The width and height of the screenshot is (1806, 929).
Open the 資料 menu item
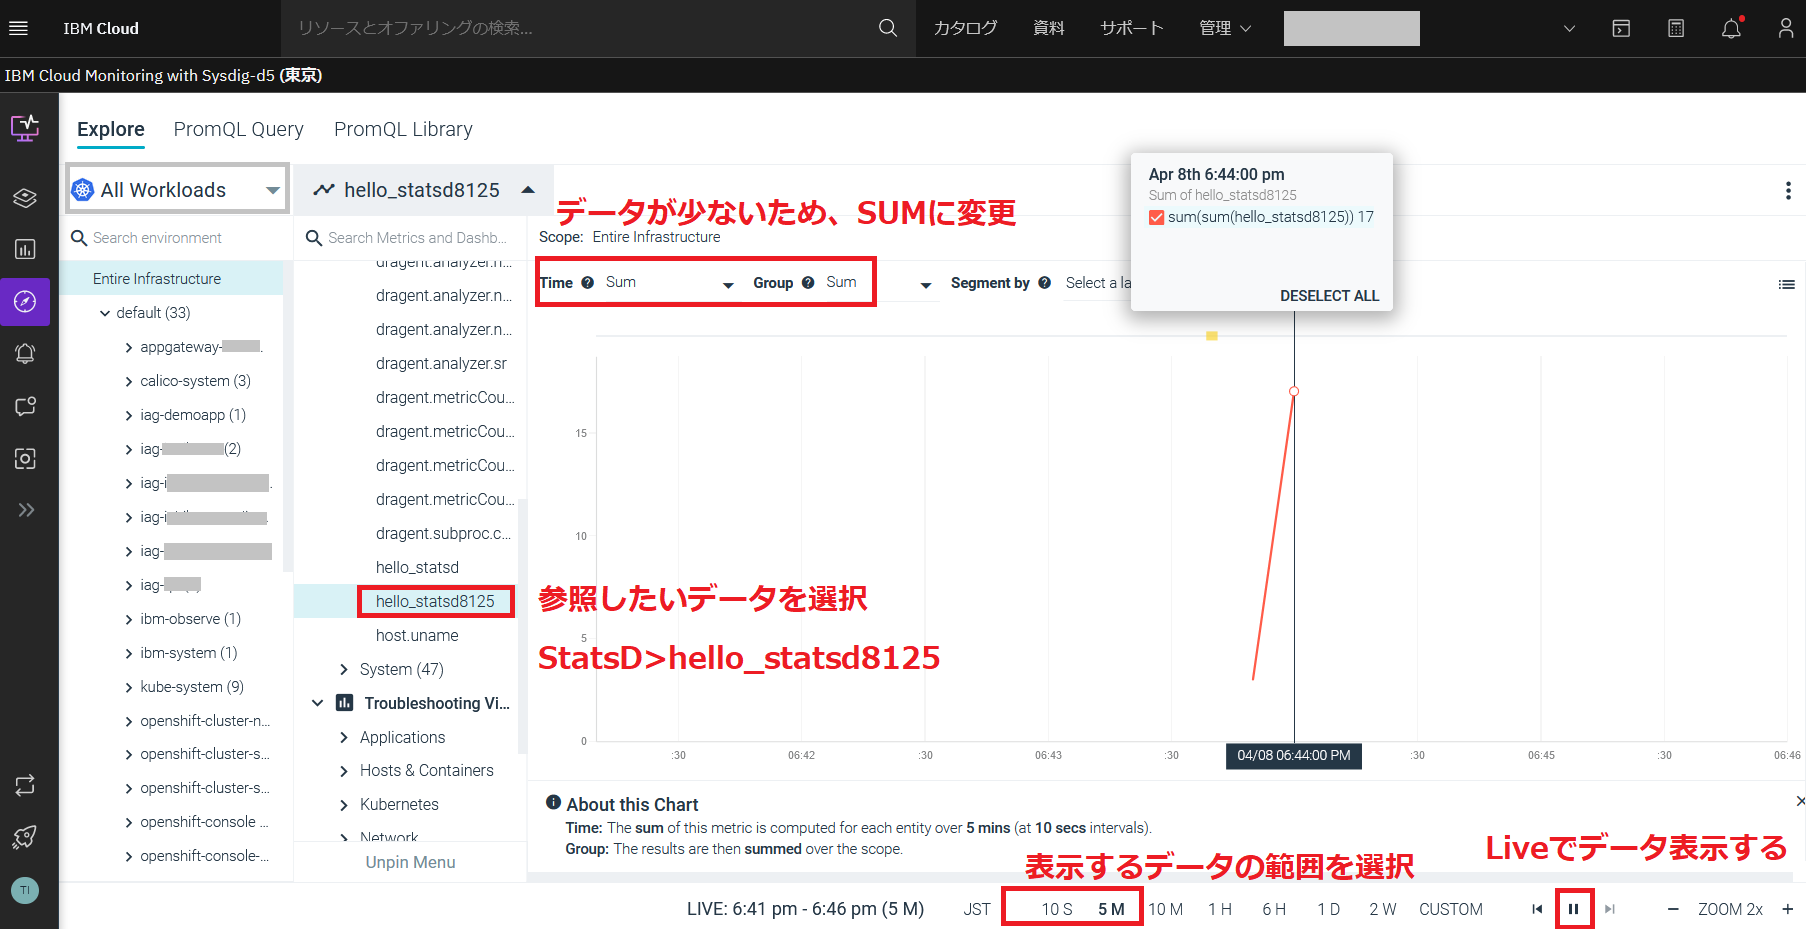pos(1048,28)
